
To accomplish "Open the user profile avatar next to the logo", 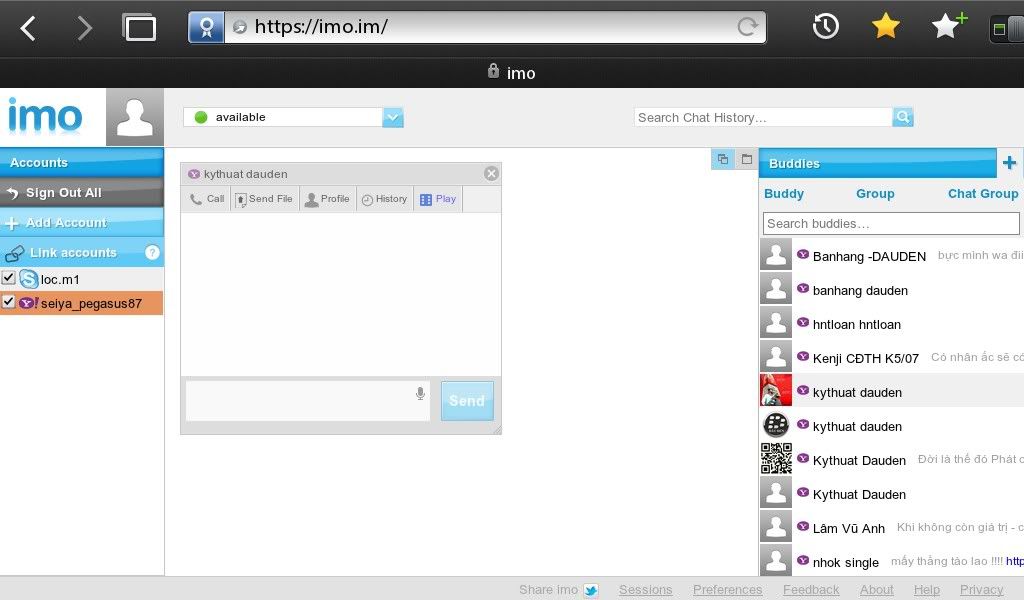I will (135, 117).
